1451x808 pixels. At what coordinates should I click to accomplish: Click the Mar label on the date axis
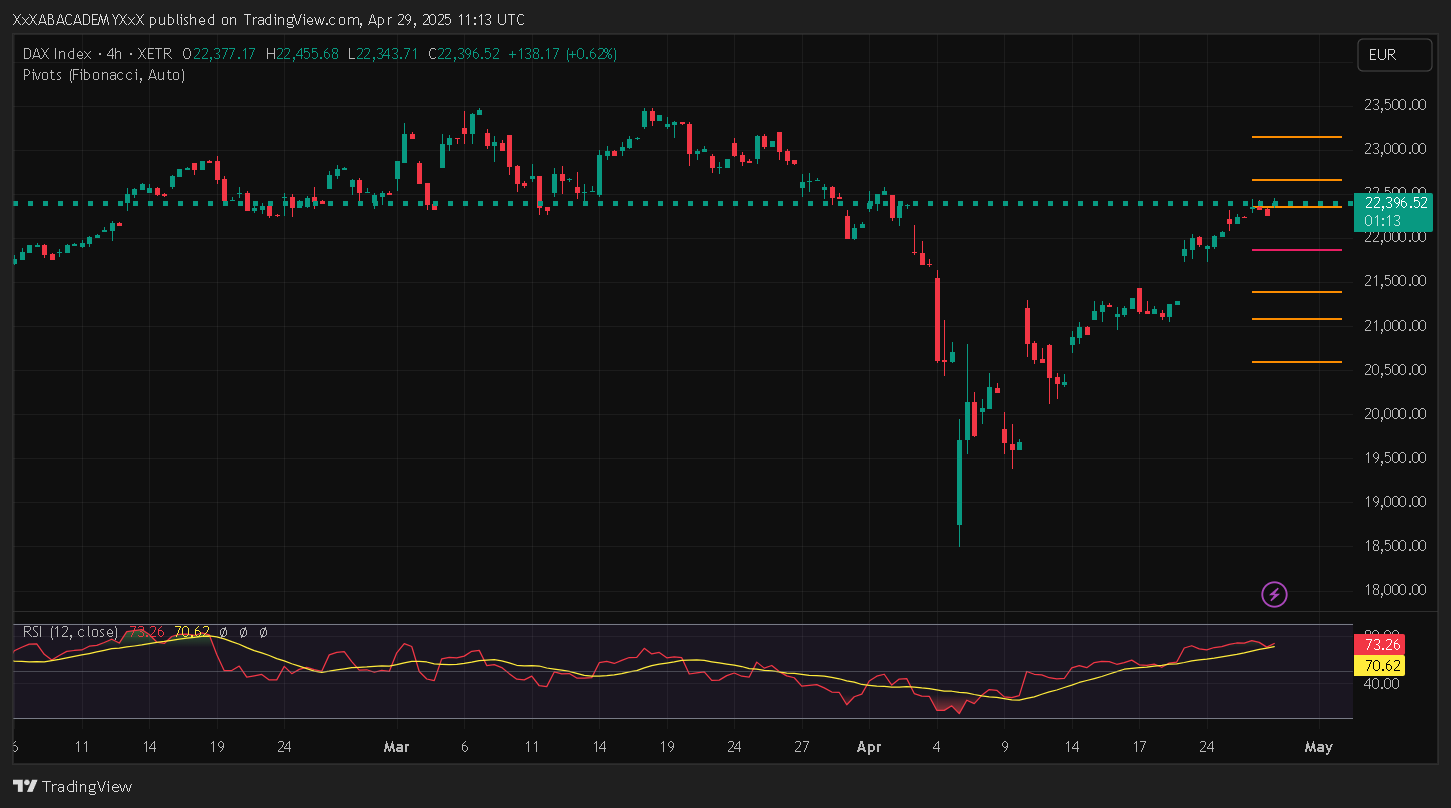tap(397, 747)
